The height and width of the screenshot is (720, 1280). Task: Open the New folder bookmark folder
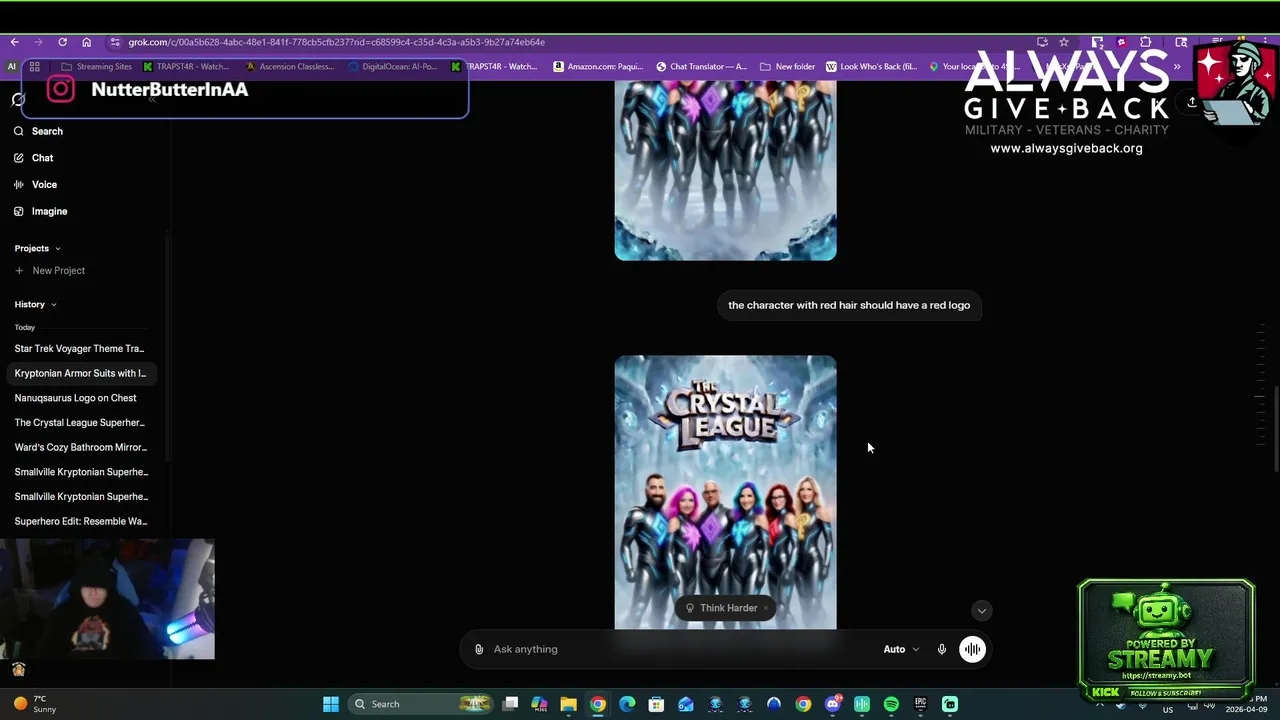788,67
